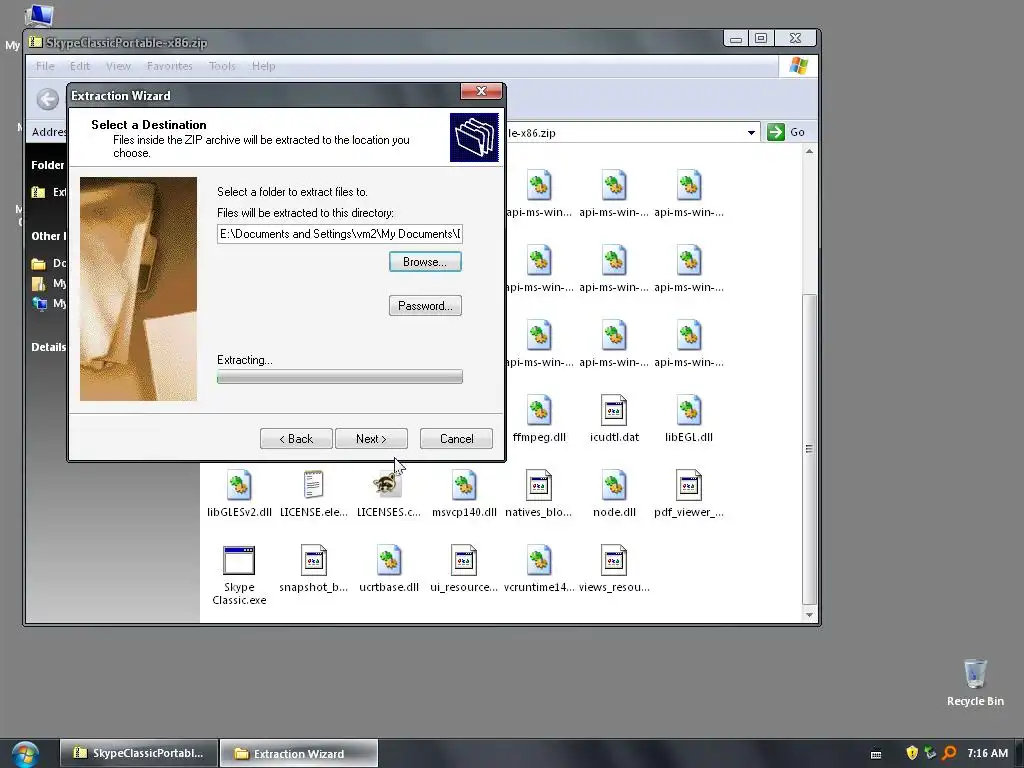Select the libEGL.dll file icon
This screenshot has width=1024, height=768.
(688, 411)
